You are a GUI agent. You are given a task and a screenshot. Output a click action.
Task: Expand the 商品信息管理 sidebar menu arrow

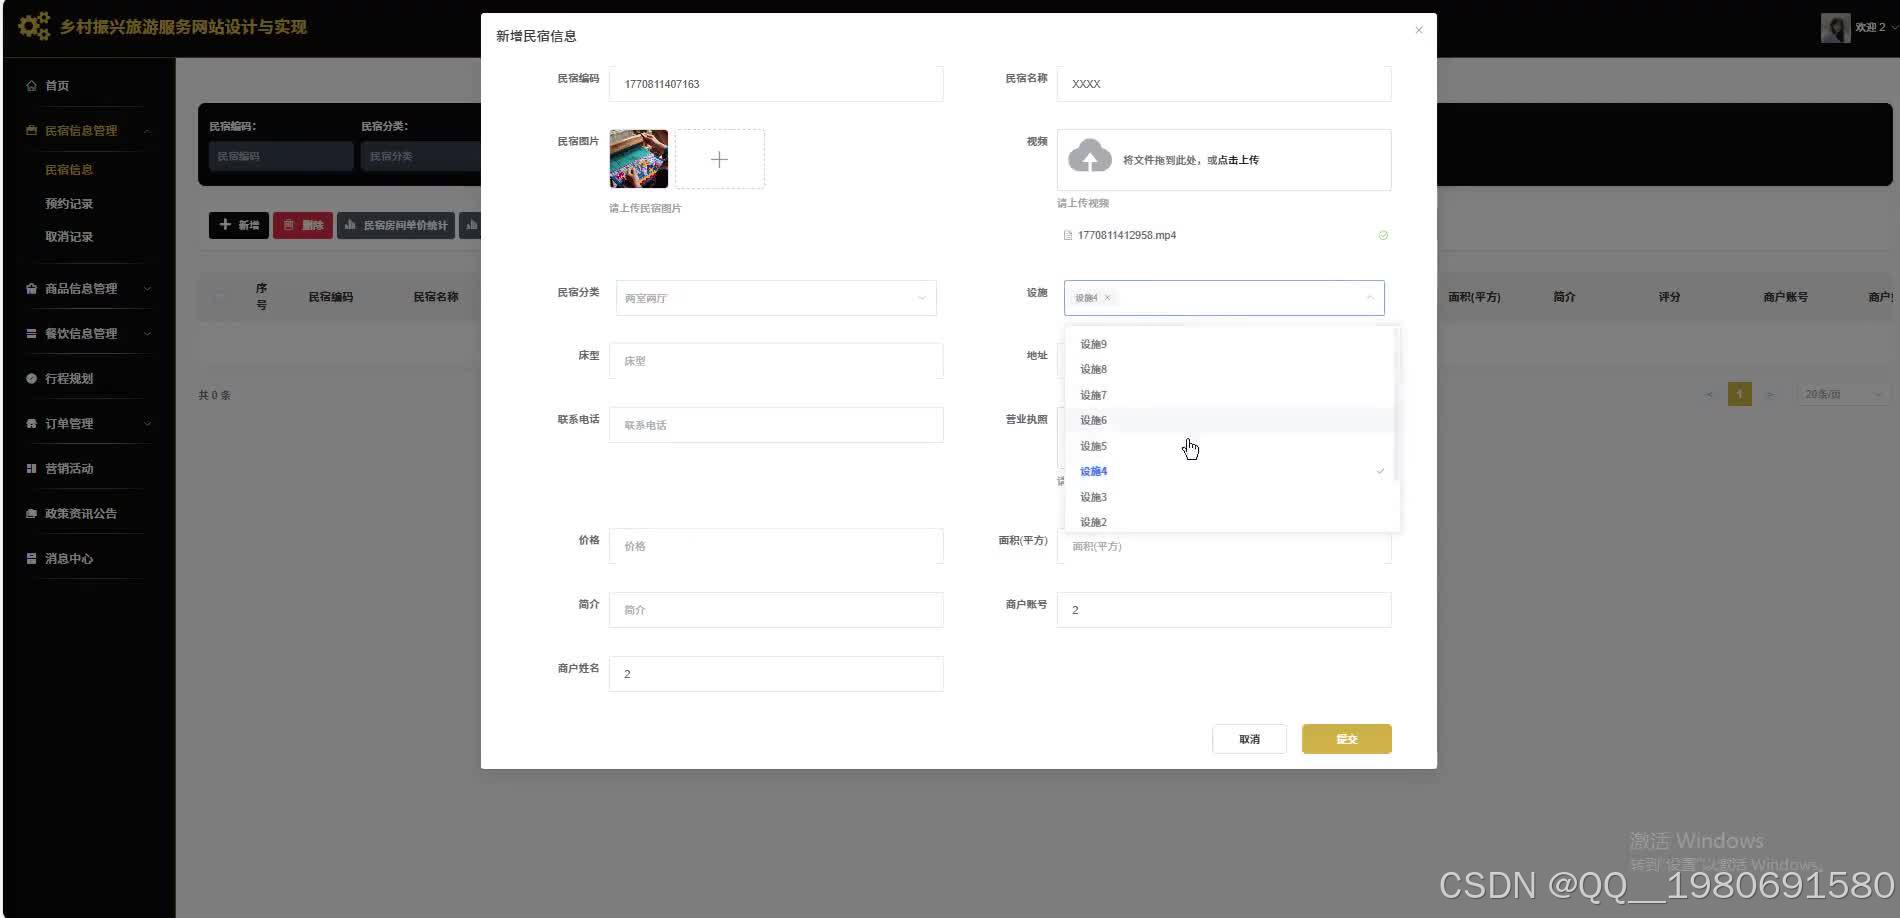[x=147, y=289]
